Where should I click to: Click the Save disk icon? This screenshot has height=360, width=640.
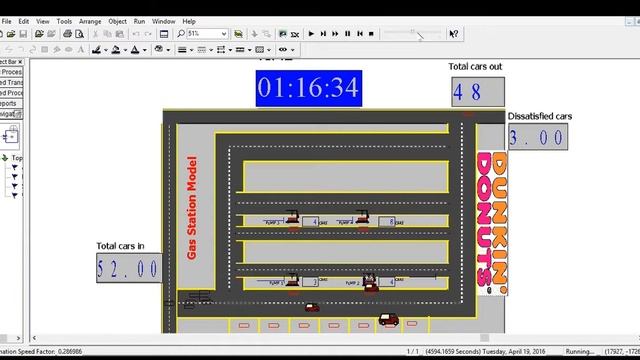tap(23, 34)
